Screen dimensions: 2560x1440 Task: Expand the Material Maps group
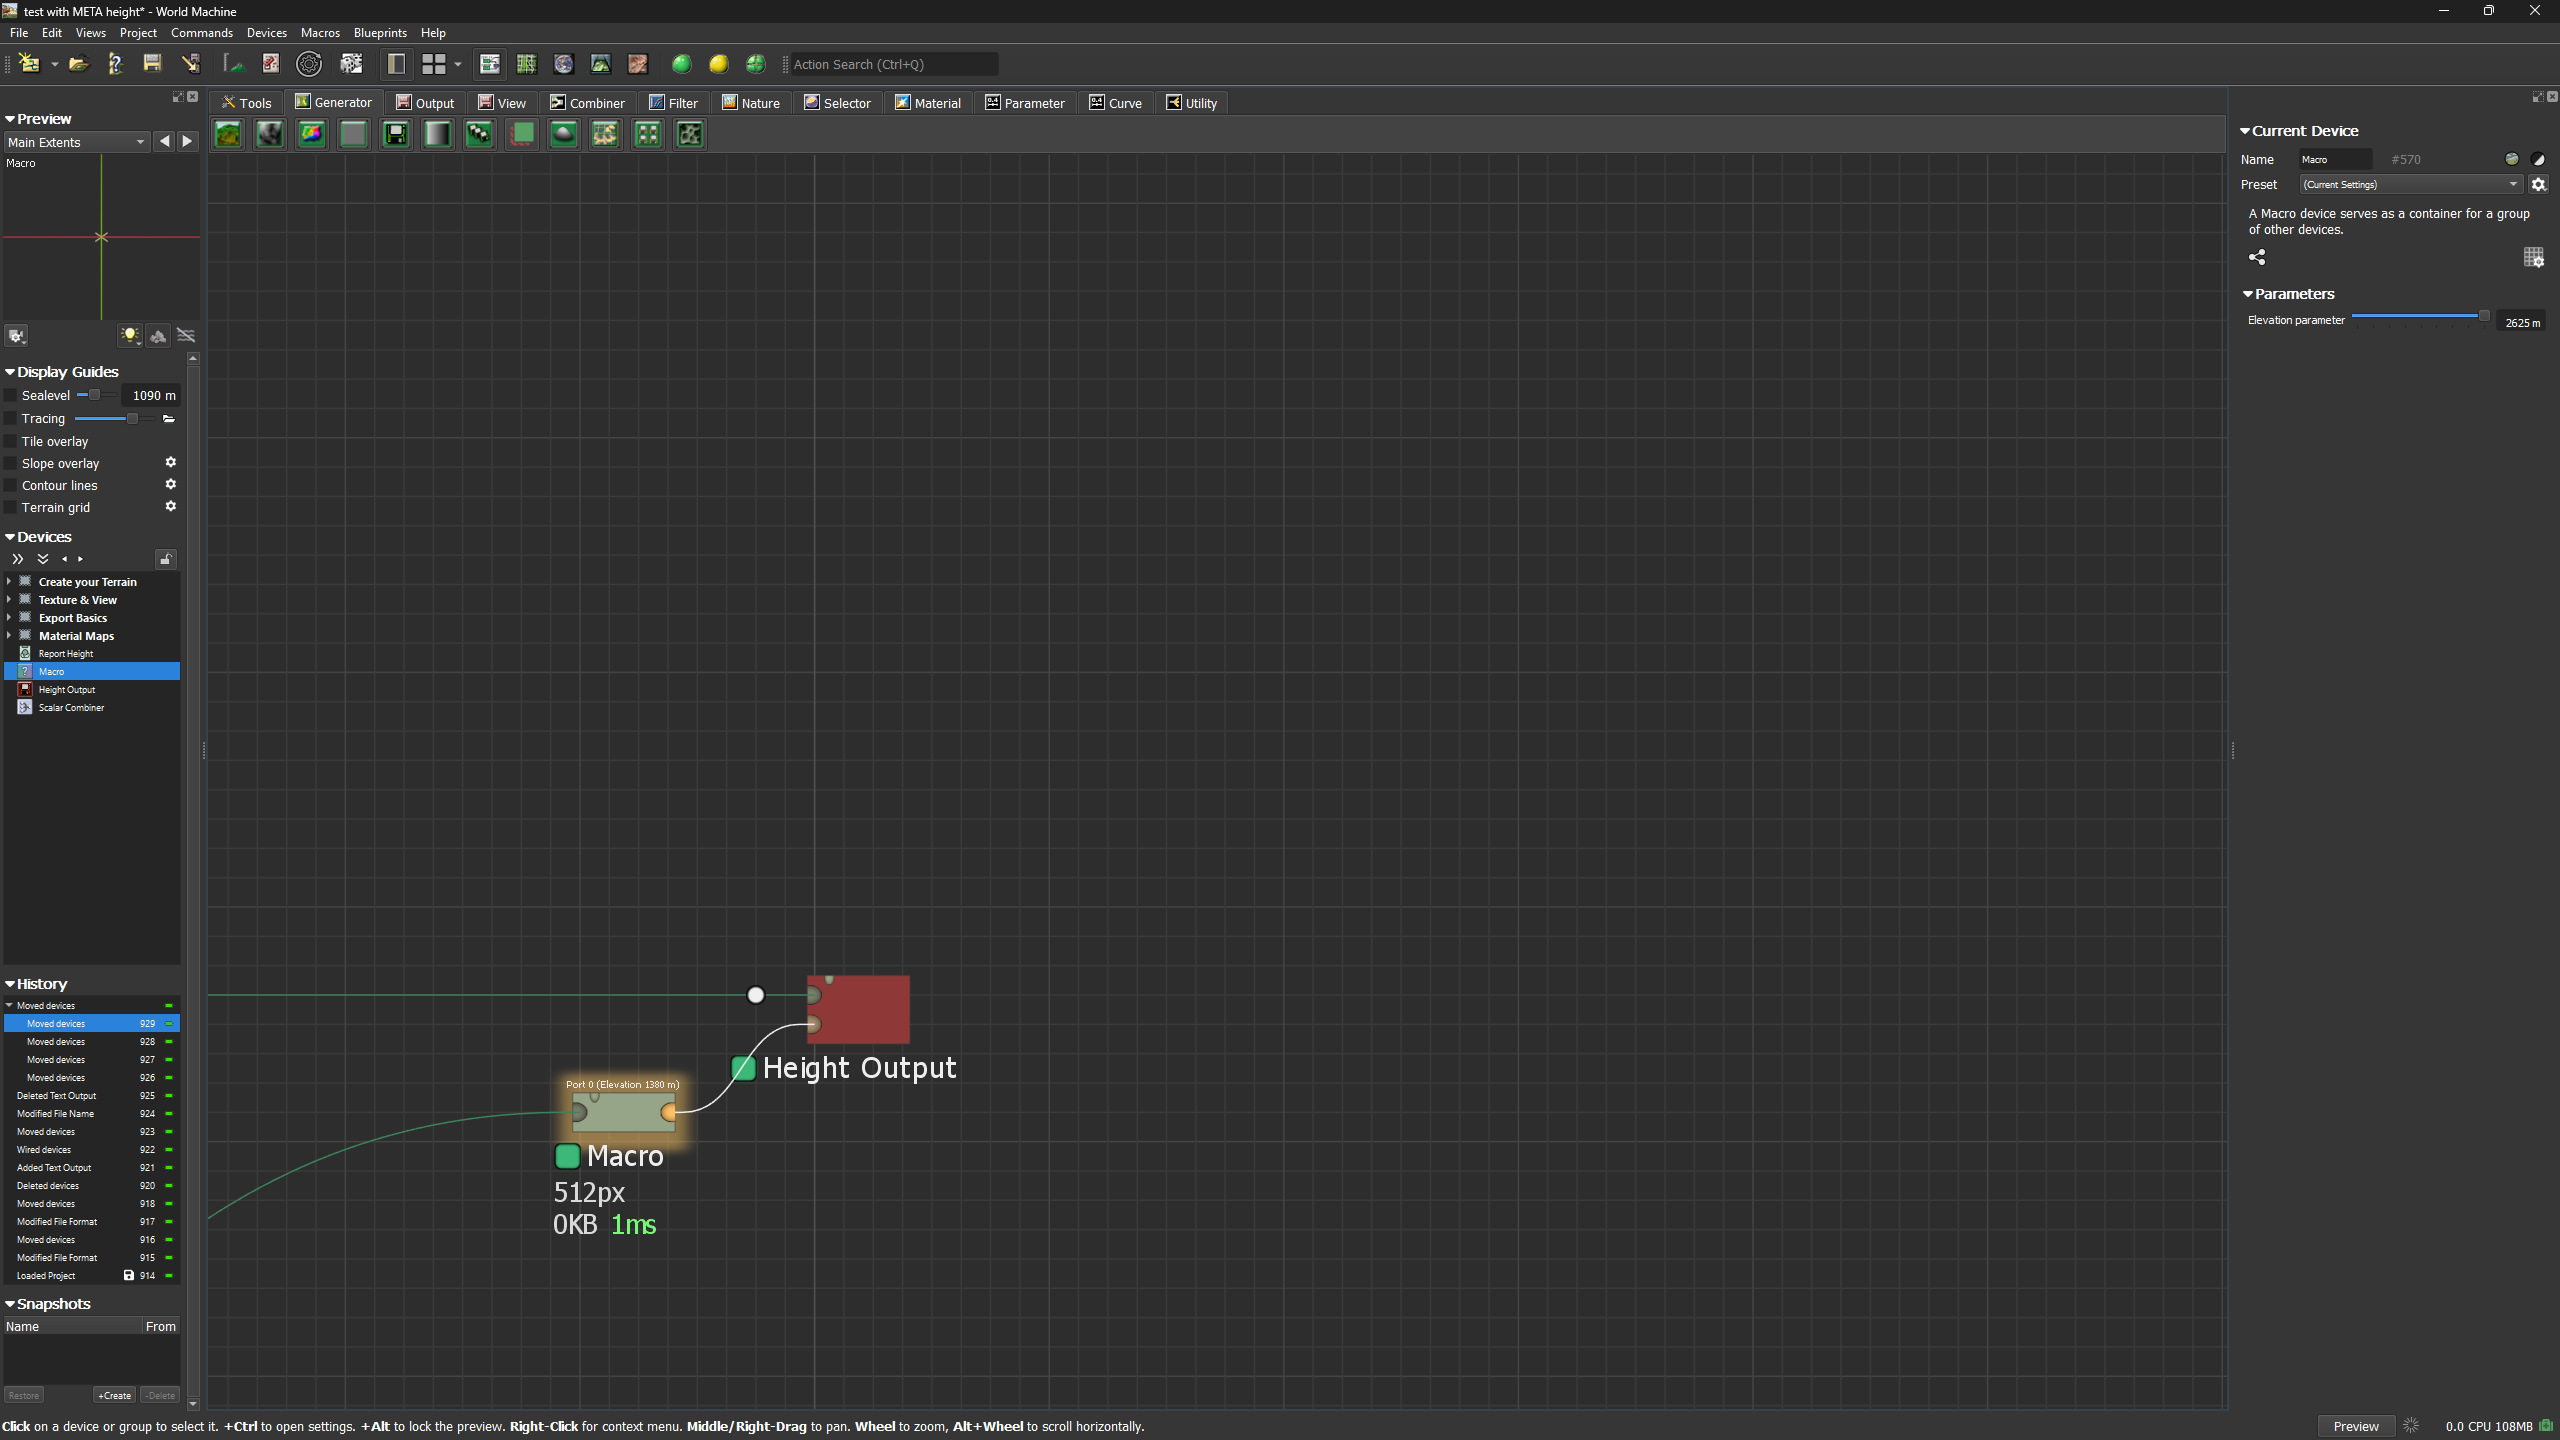click(9, 635)
